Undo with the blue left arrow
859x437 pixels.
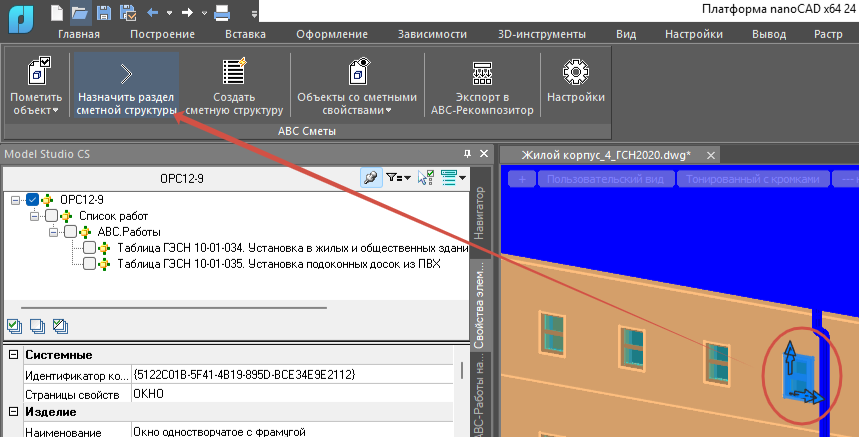(152, 12)
